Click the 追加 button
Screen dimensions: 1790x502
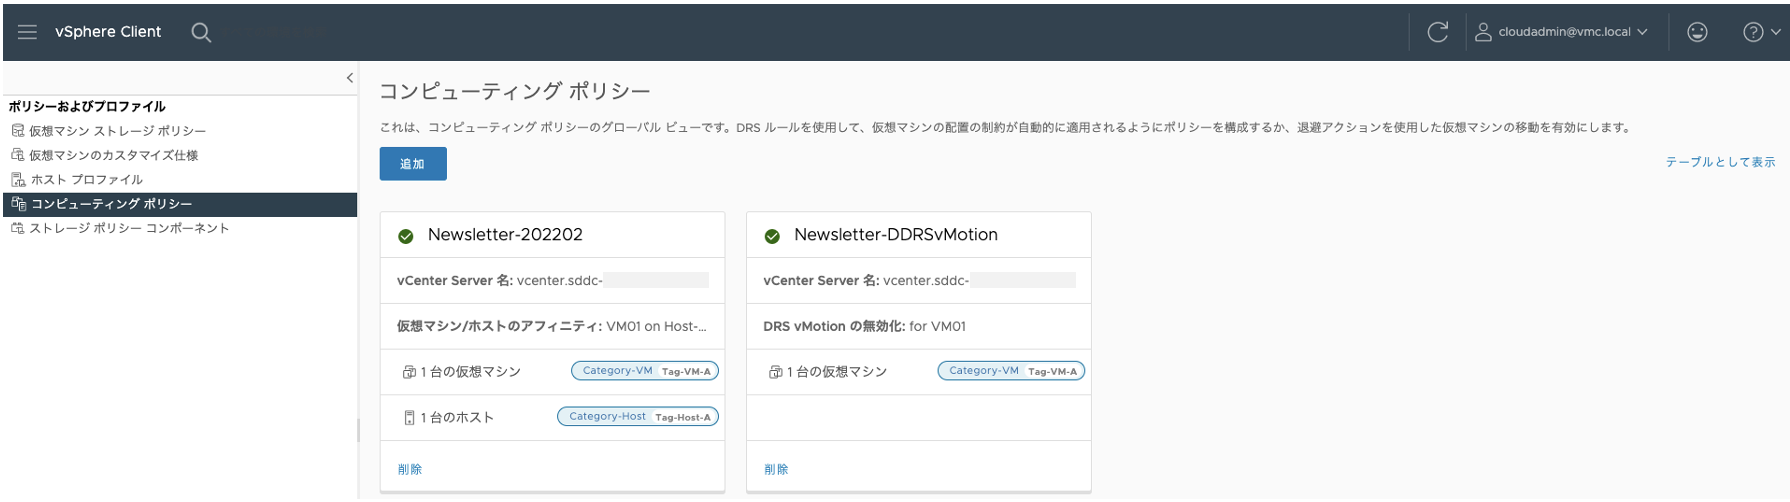coord(412,164)
